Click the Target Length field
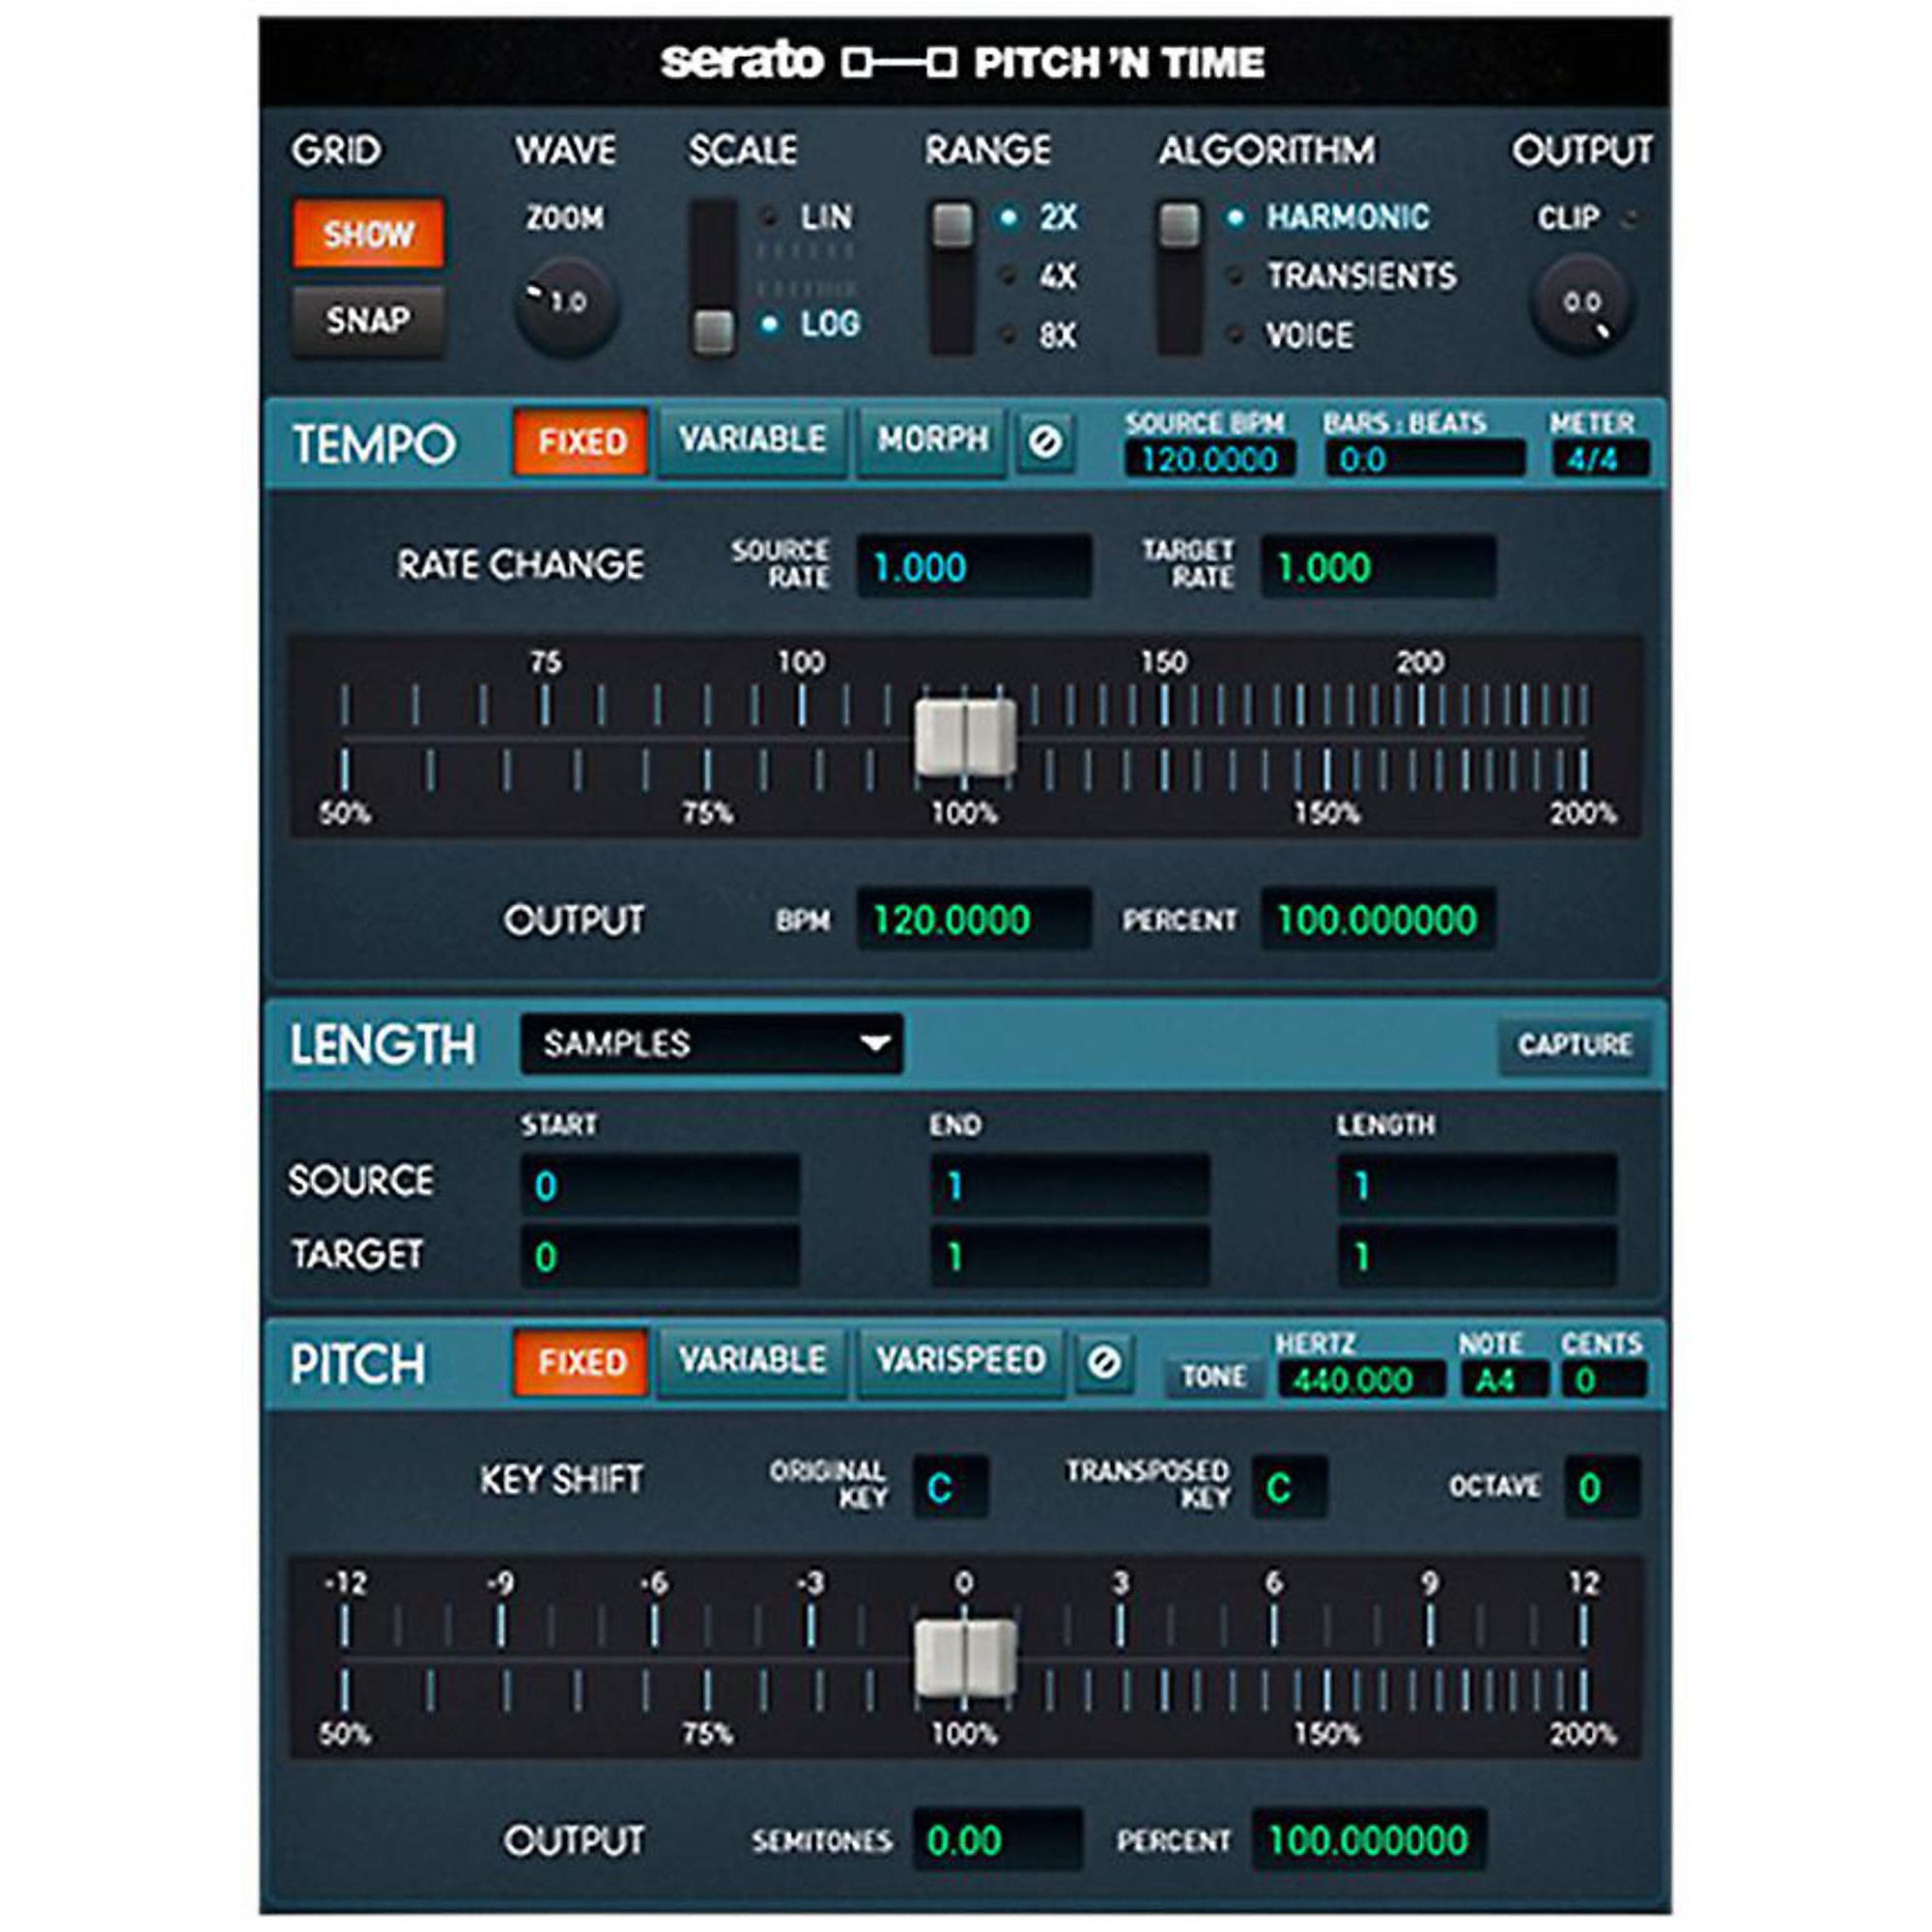Screen dimensions: 1932x1932 1477,1256
